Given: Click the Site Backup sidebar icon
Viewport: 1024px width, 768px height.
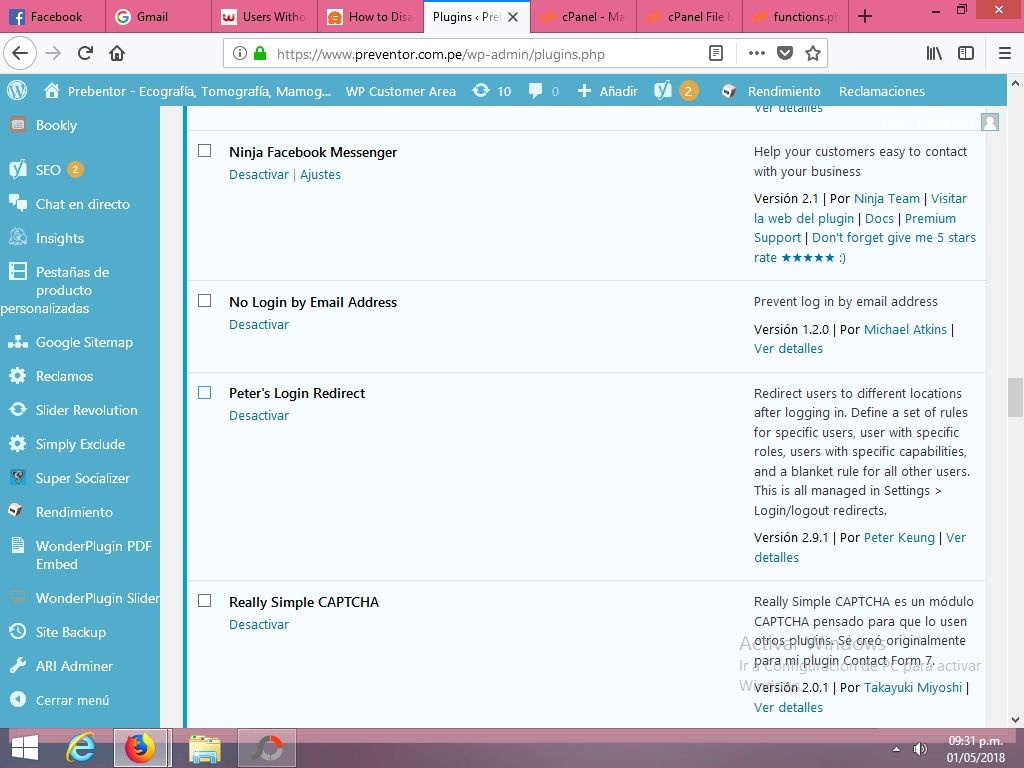Looking at the screenshot, I should tap(18, 632).
